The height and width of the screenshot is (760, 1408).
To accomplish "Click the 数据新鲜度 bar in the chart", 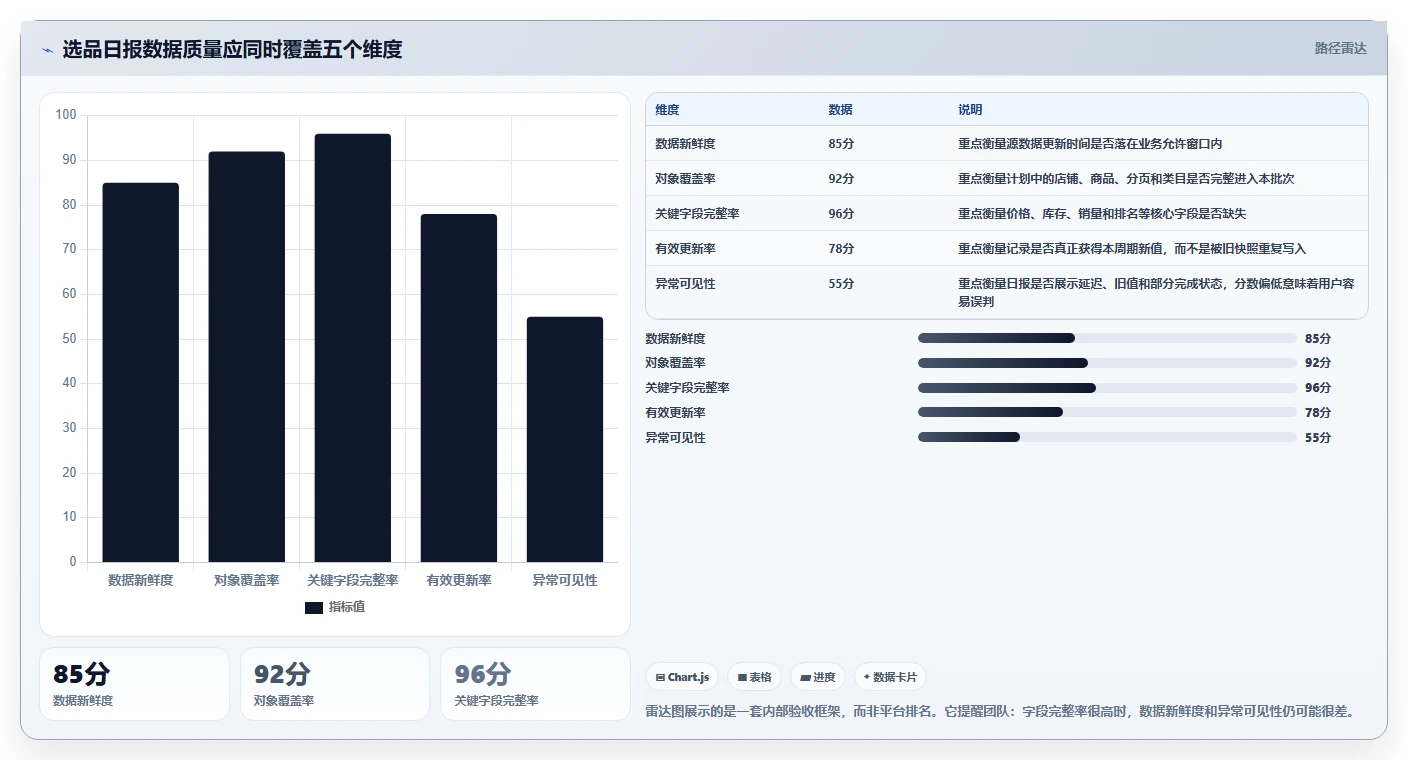I will click(x=141, y=372).
